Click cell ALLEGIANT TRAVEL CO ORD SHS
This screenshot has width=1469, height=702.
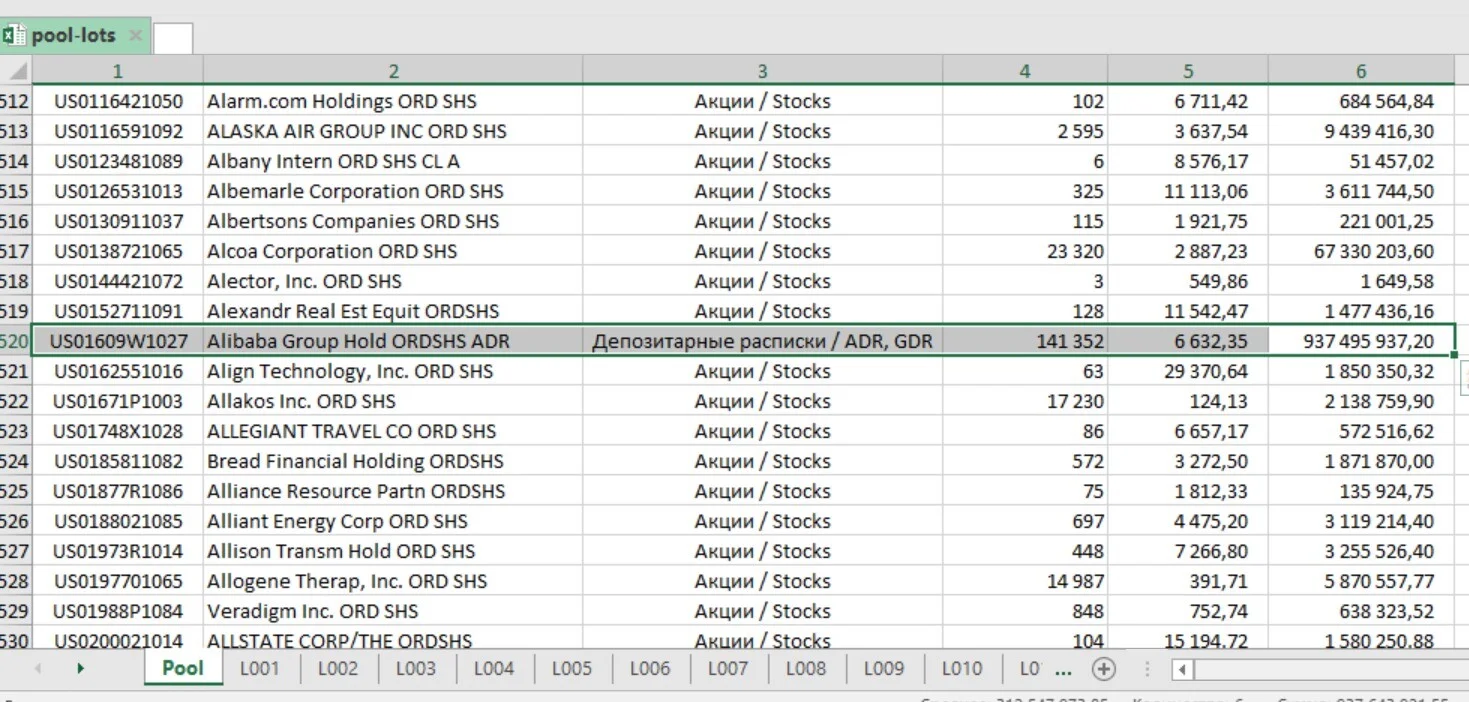[393, 431]
